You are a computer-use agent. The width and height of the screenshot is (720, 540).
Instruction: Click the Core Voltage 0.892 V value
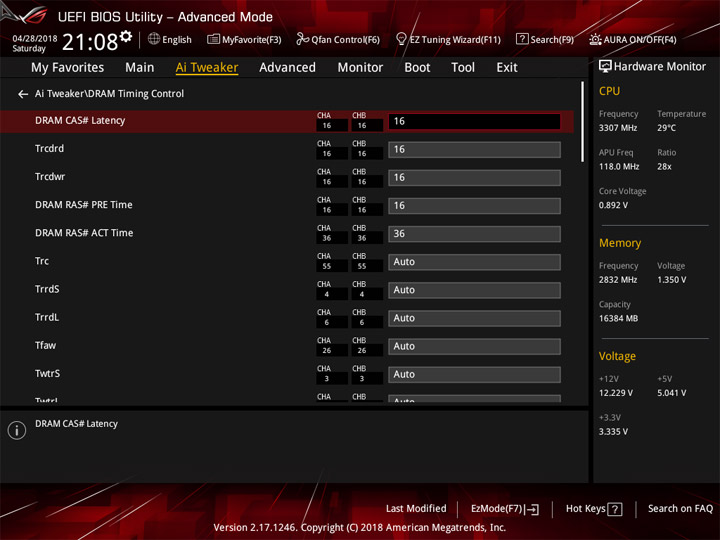pos(613,205)
